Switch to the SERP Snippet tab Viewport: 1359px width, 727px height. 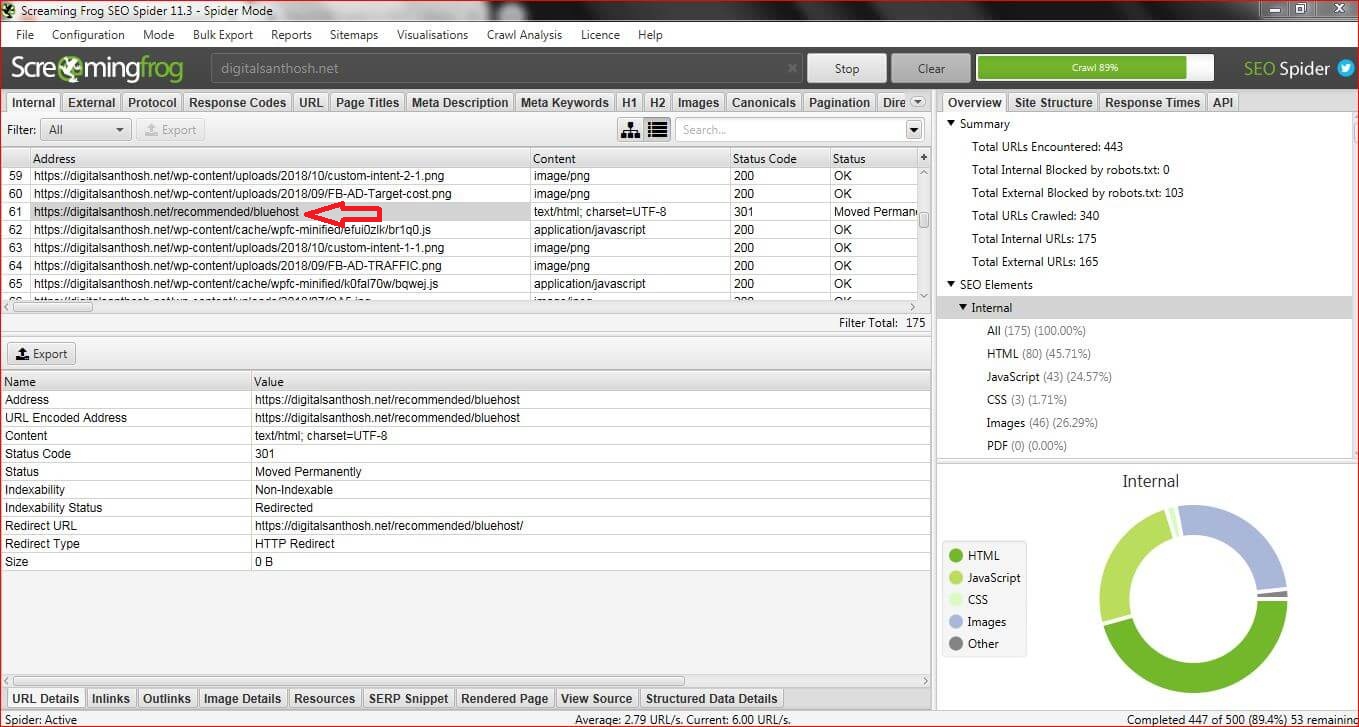pos(408,698)
